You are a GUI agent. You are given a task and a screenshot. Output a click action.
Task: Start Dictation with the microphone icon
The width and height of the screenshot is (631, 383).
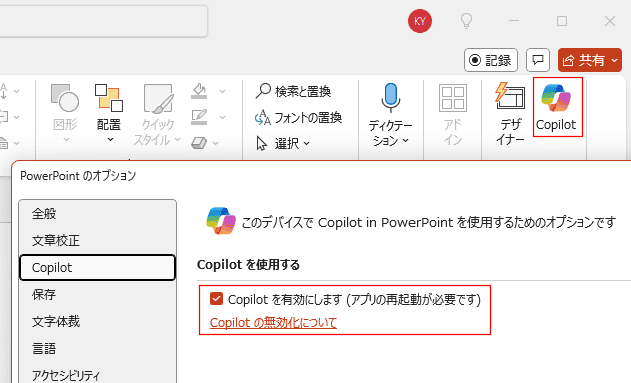[x=390, y=97]
